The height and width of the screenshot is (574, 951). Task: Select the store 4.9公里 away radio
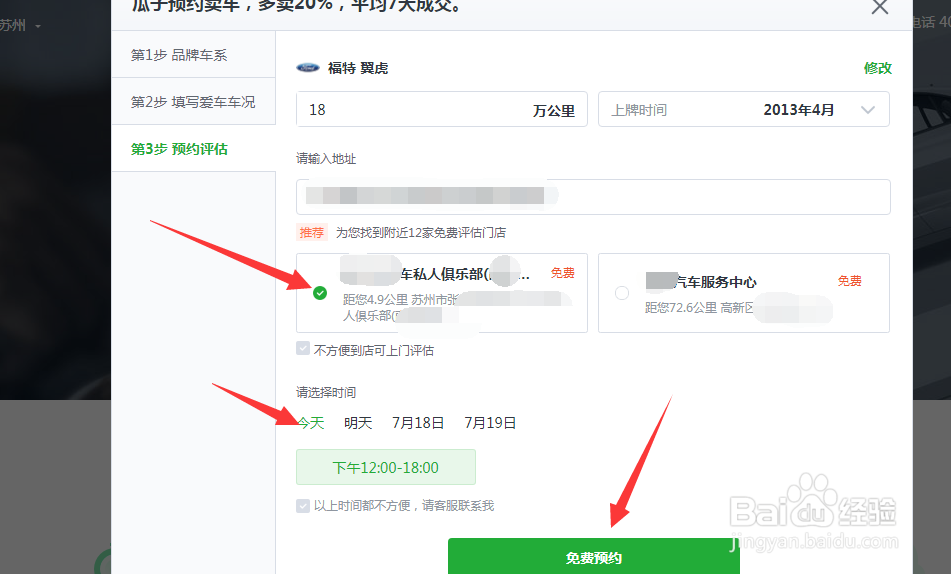pos(320,293)
